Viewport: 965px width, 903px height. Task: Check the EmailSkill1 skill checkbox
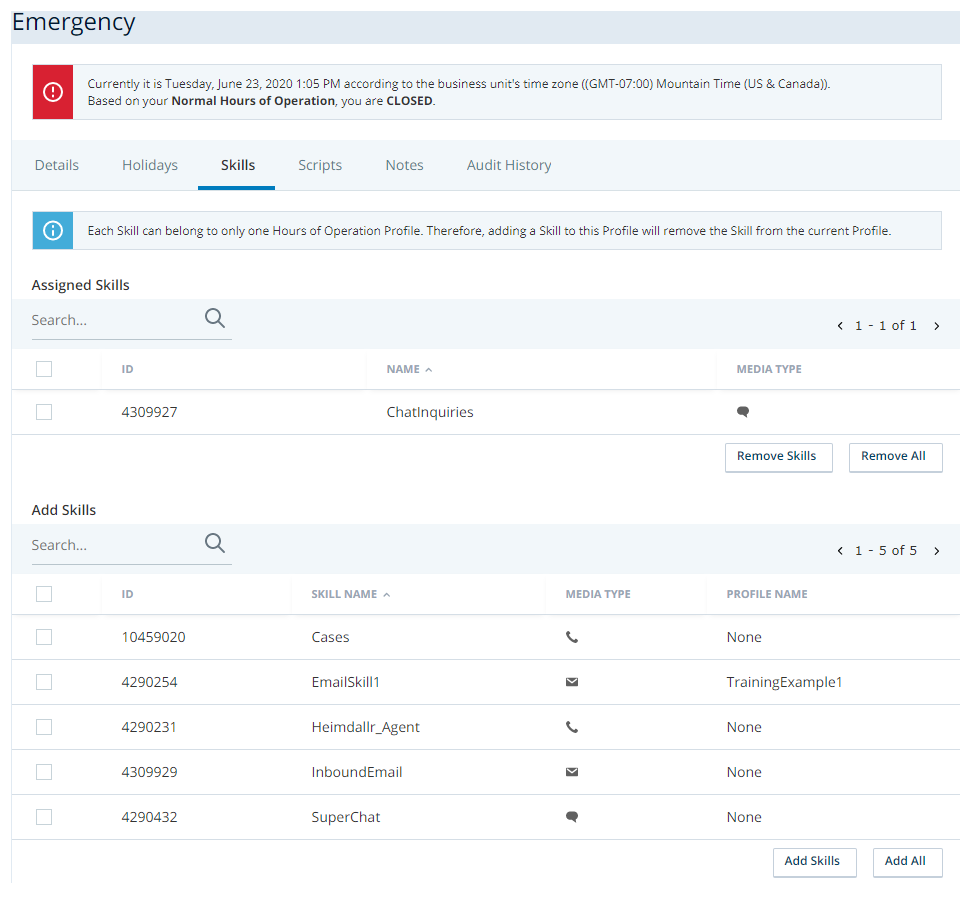(x=44, y=682)
